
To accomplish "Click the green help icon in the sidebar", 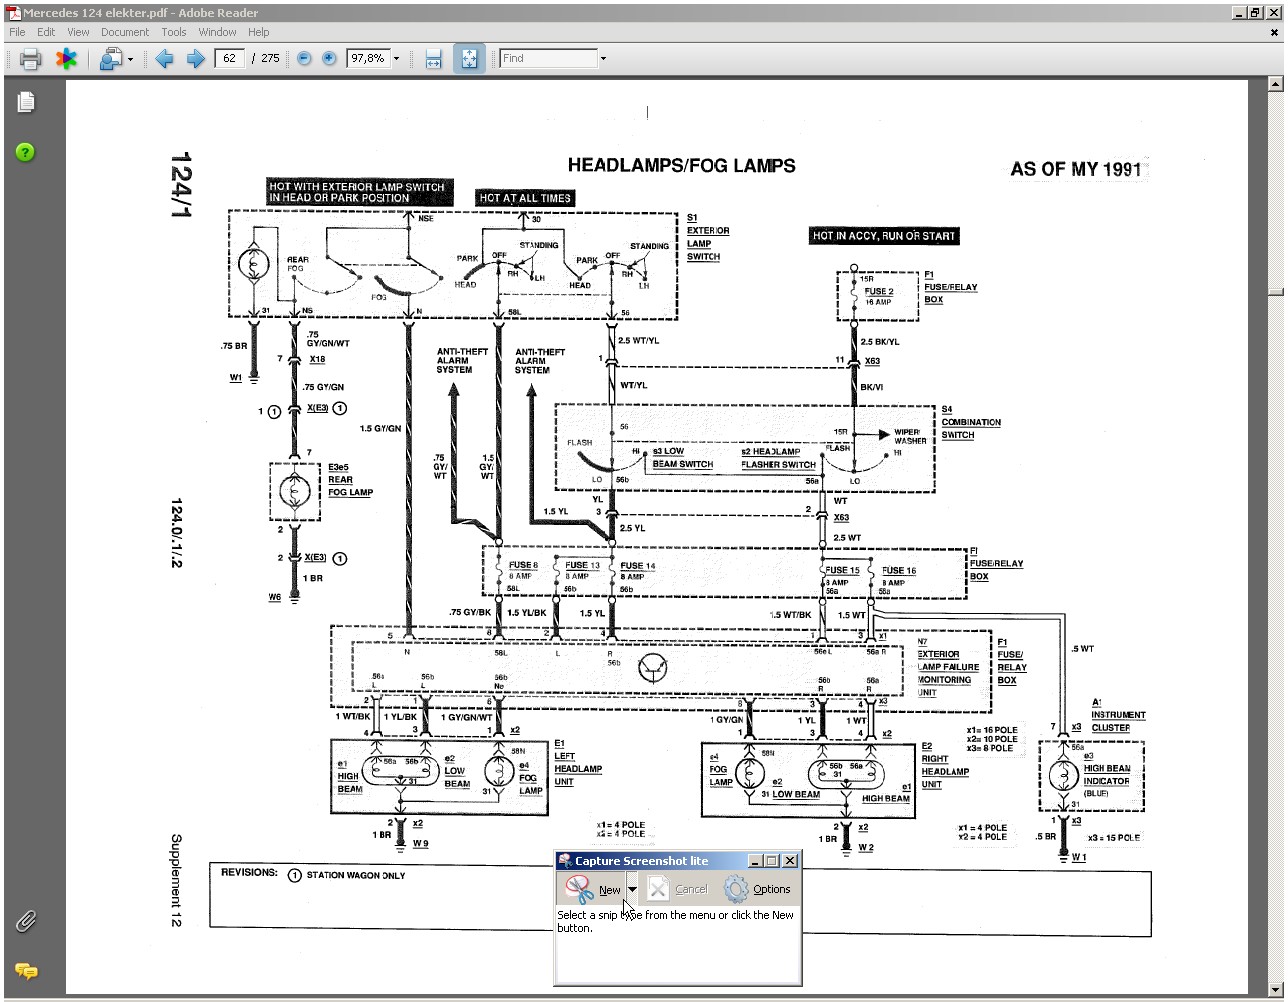I will pyautogui.click(x=26, y=152).
